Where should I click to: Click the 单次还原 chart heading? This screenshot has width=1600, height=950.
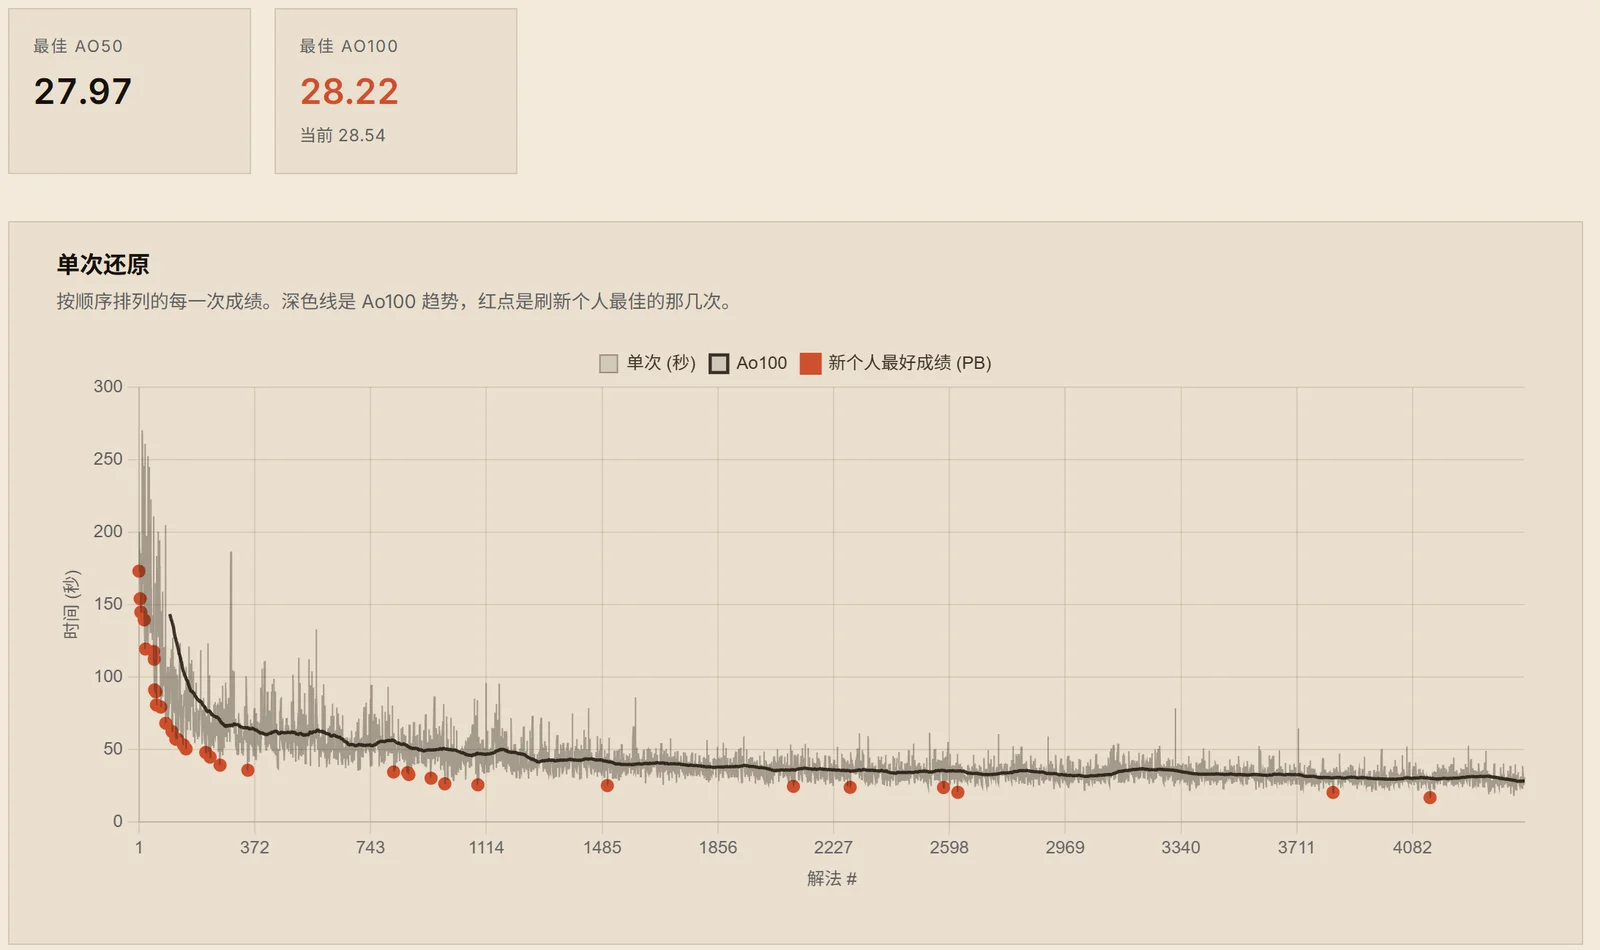point(103,264)
